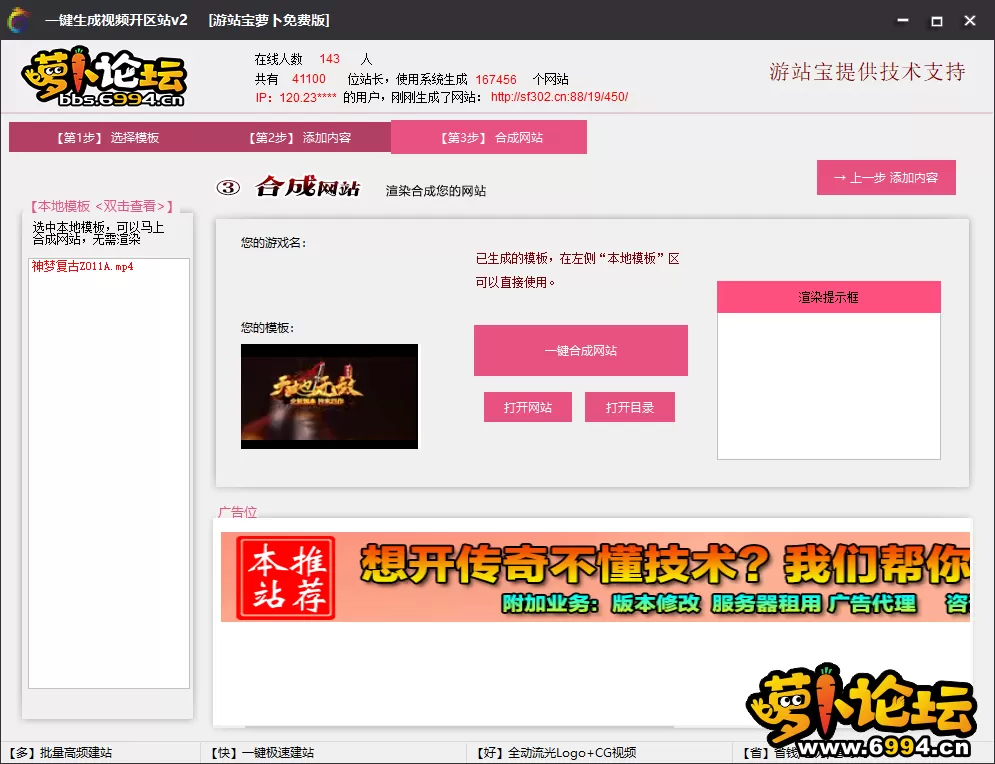Viewport: 995px width, 764px height.
Task: Click the generated sites count 167456
Action: [x=496, y=79]
